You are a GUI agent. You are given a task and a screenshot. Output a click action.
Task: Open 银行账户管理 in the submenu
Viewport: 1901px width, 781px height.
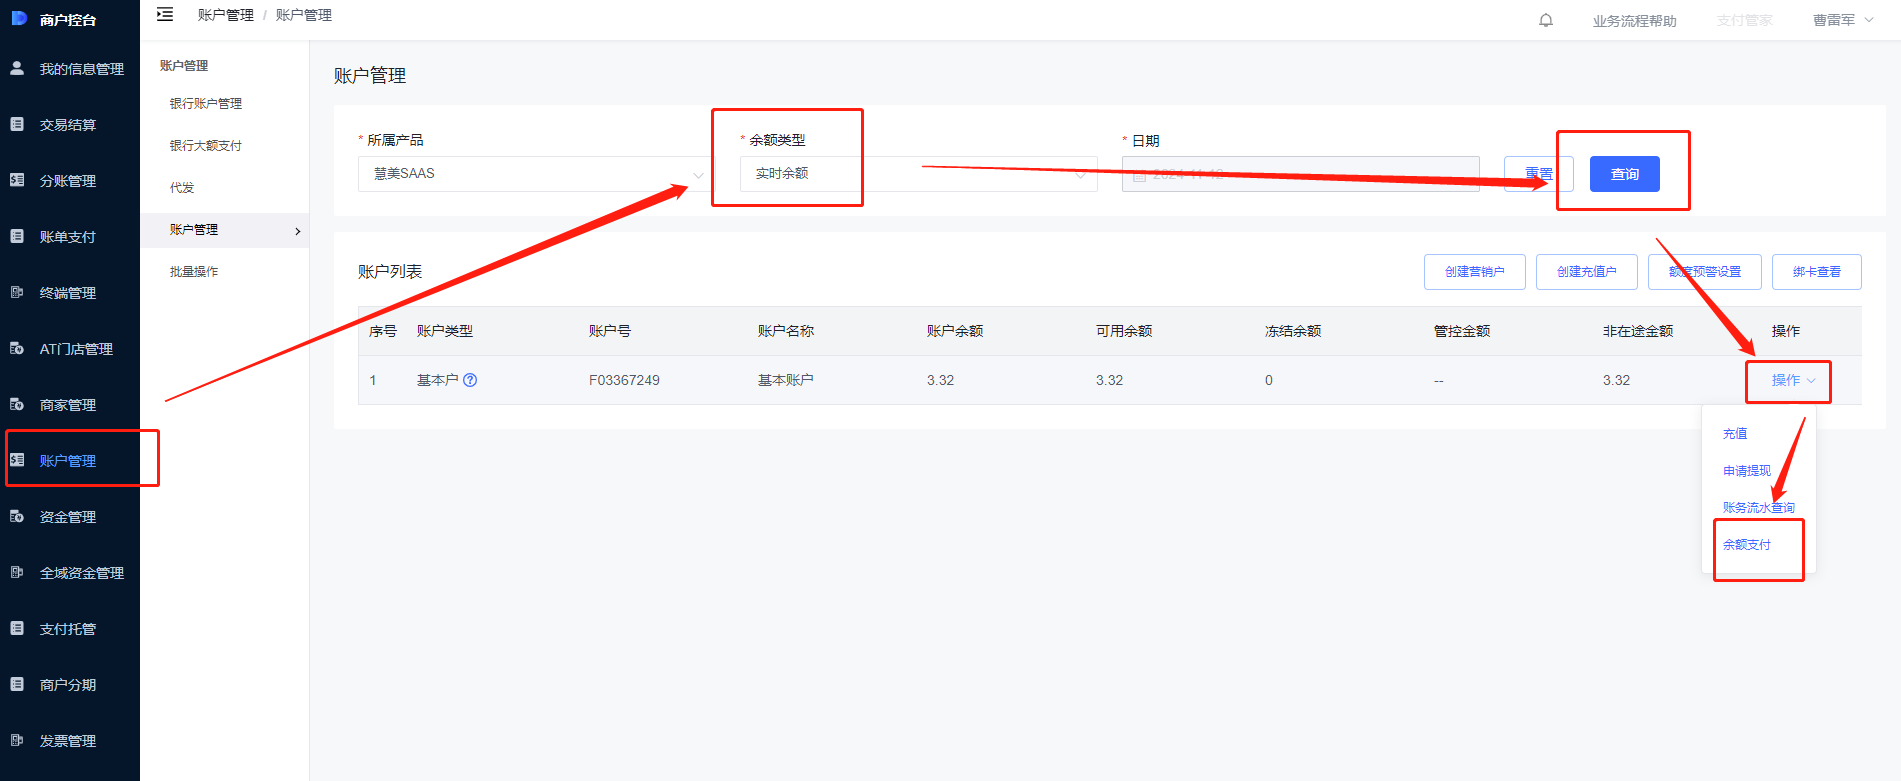click(x=206, y=104)
